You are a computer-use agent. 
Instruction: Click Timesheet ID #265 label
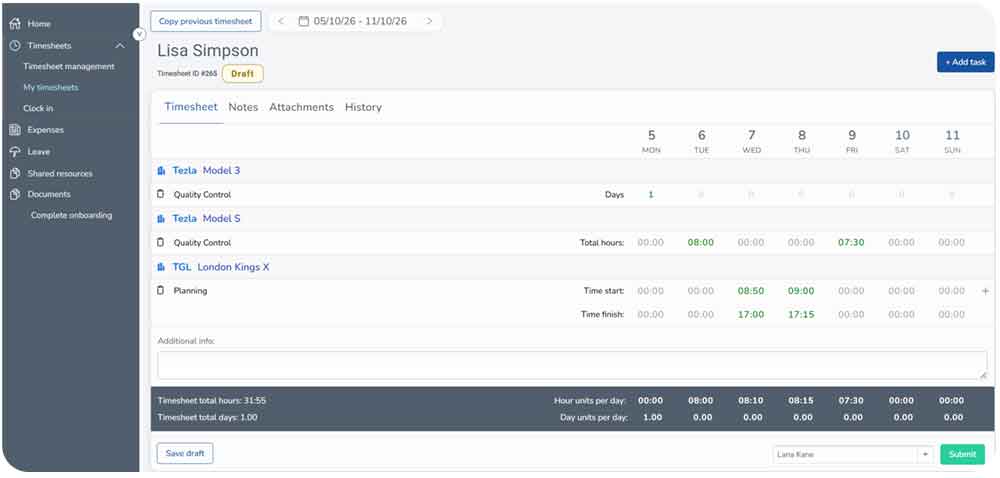click(x=187, y=74)
